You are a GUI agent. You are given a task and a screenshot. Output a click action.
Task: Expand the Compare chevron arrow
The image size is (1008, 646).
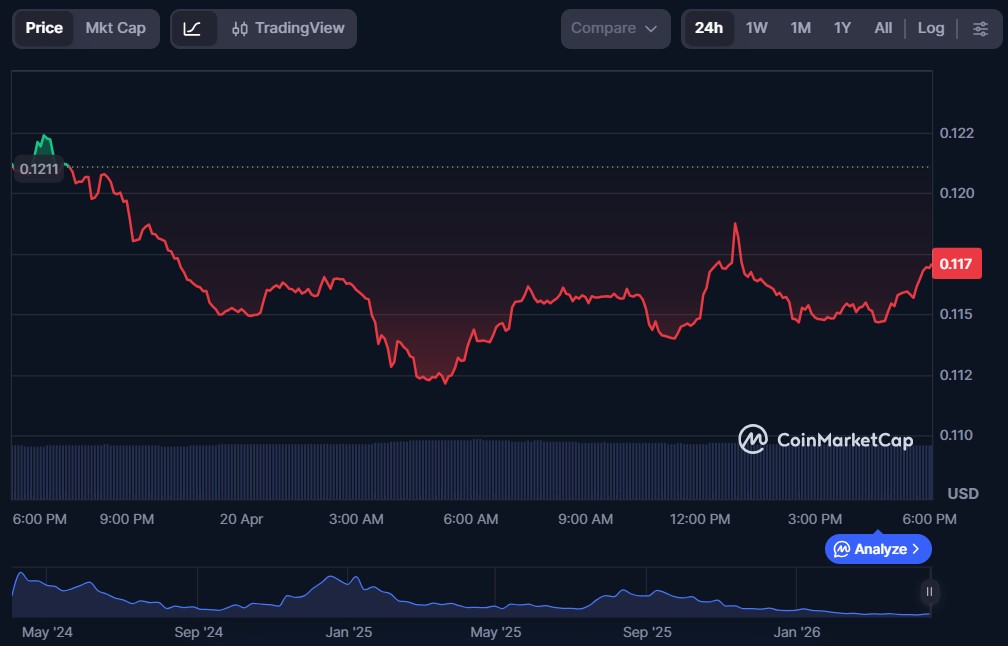(x=652, y=29)
